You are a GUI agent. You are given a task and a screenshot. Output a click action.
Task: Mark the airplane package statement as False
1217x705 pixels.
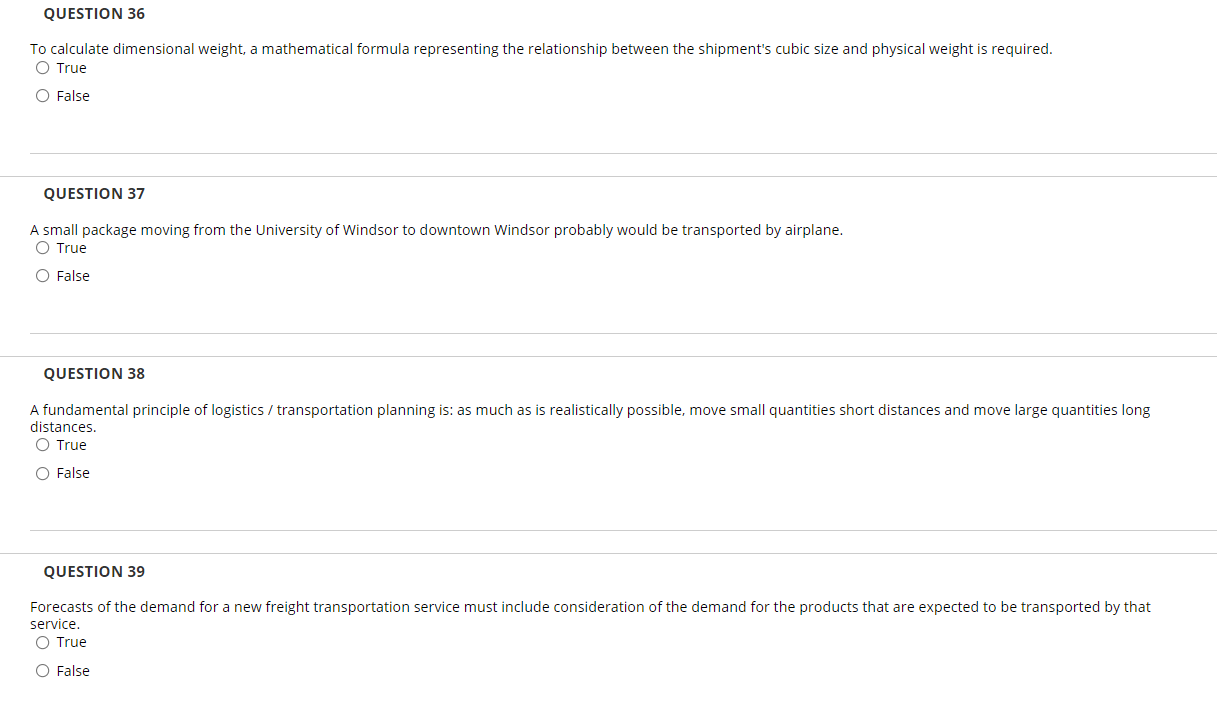point(42,275)
